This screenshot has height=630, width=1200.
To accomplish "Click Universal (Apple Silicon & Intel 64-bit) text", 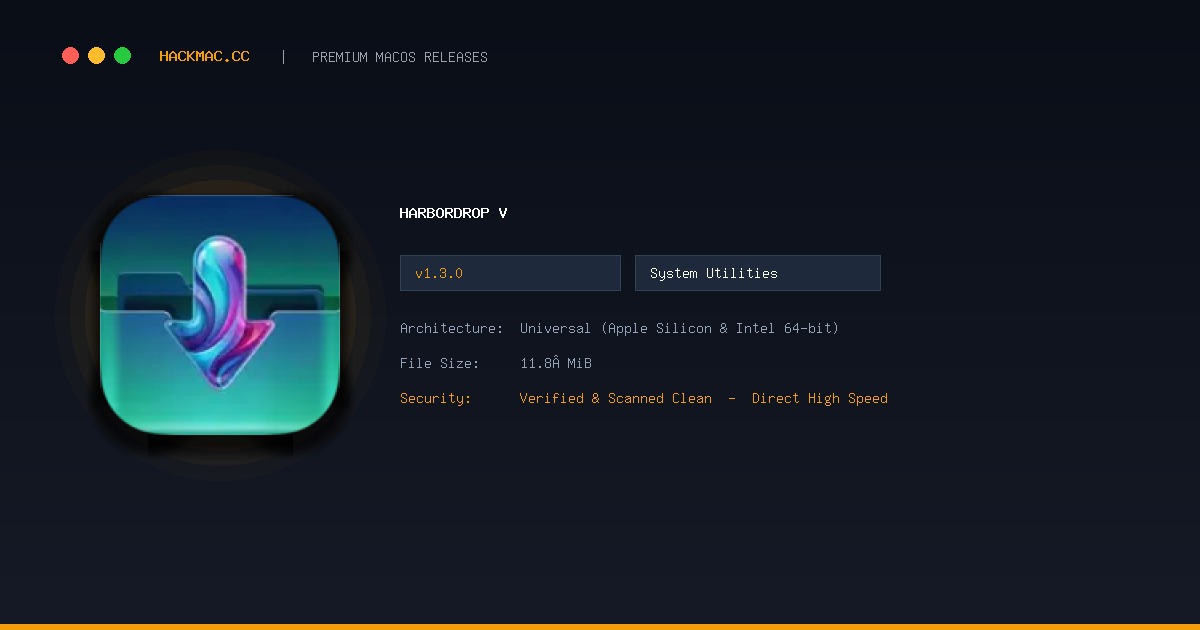I will click(680, 328).
